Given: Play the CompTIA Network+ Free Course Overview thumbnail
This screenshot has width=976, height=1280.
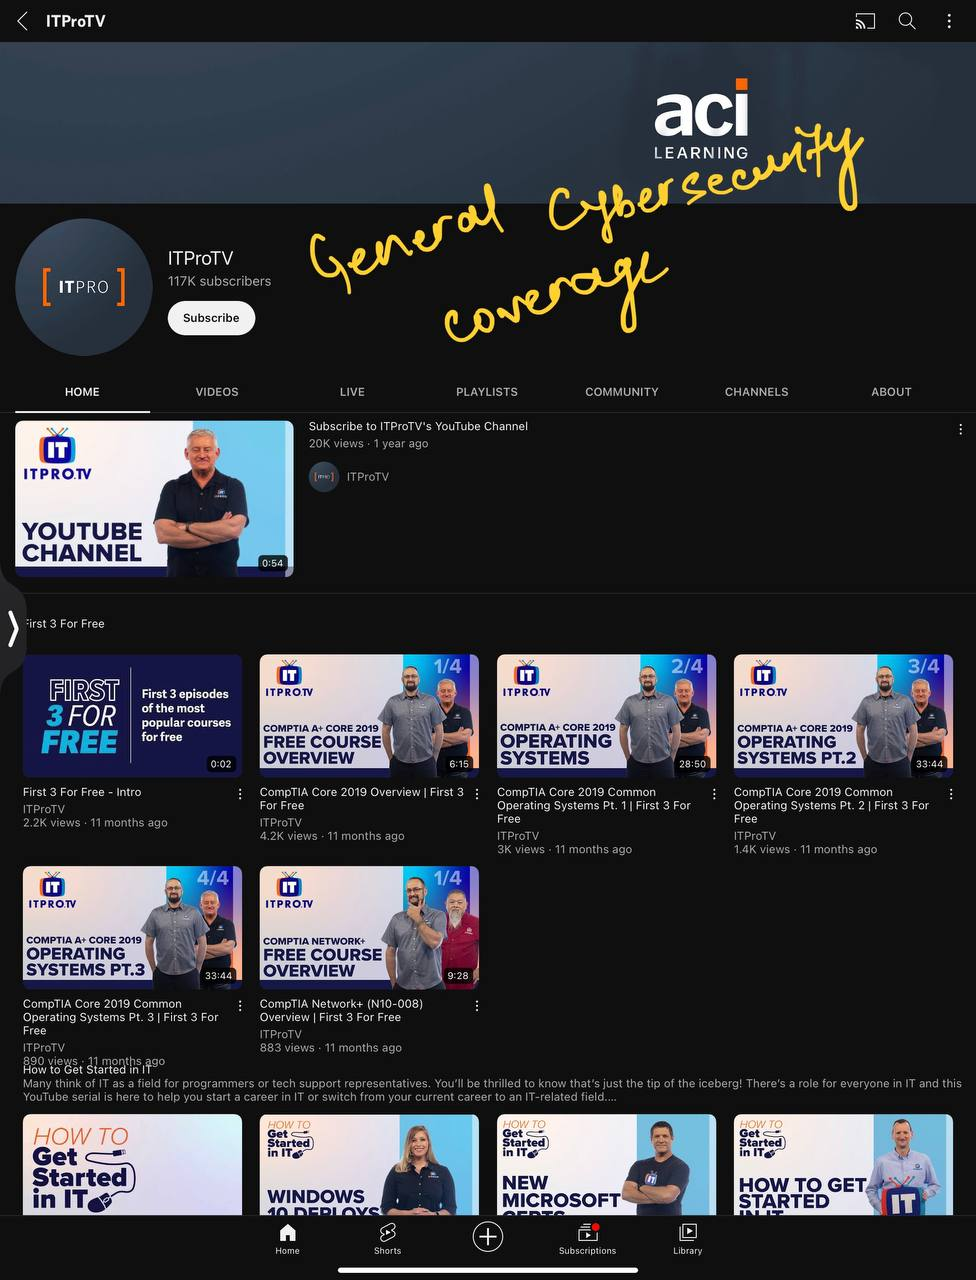Looking at the screenshot, I should point(369,928).
